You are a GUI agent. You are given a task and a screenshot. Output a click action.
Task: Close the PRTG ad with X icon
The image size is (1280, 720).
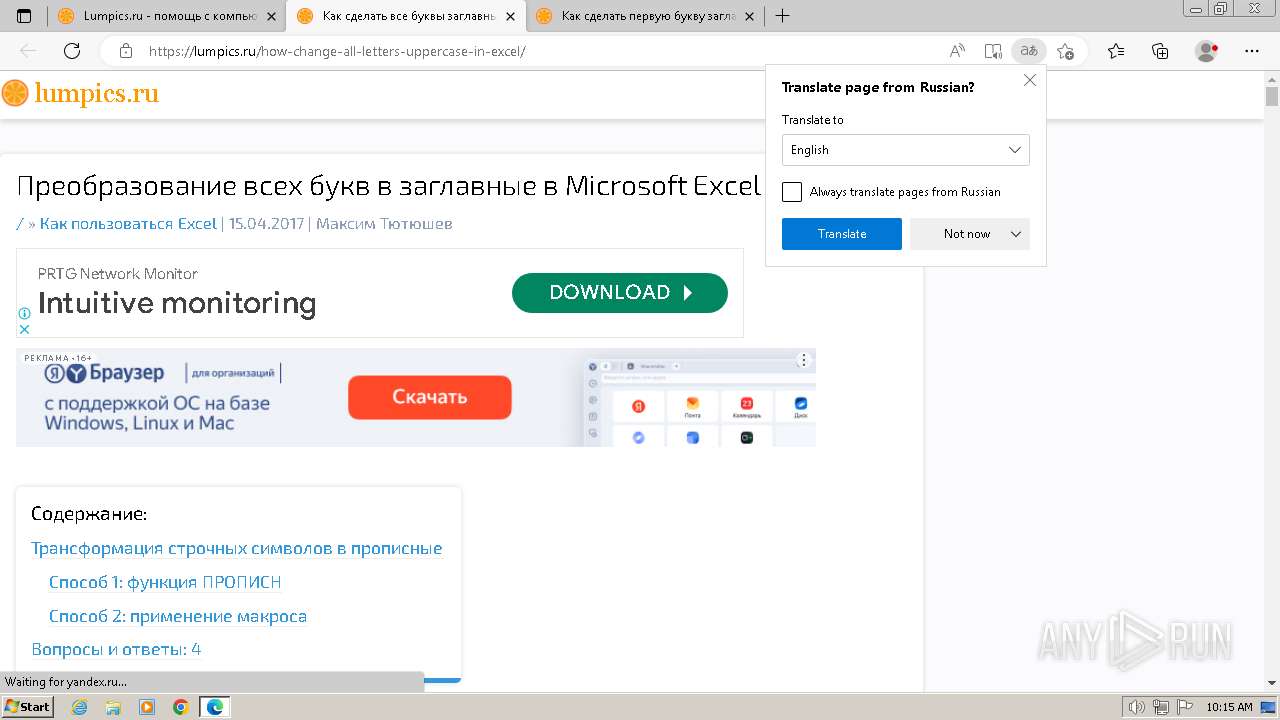coord(24,329)
